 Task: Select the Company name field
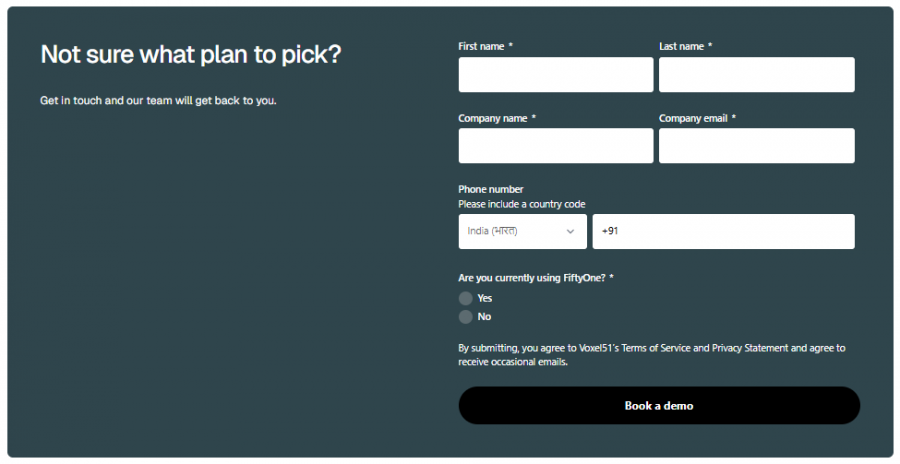tap(555, 146)
